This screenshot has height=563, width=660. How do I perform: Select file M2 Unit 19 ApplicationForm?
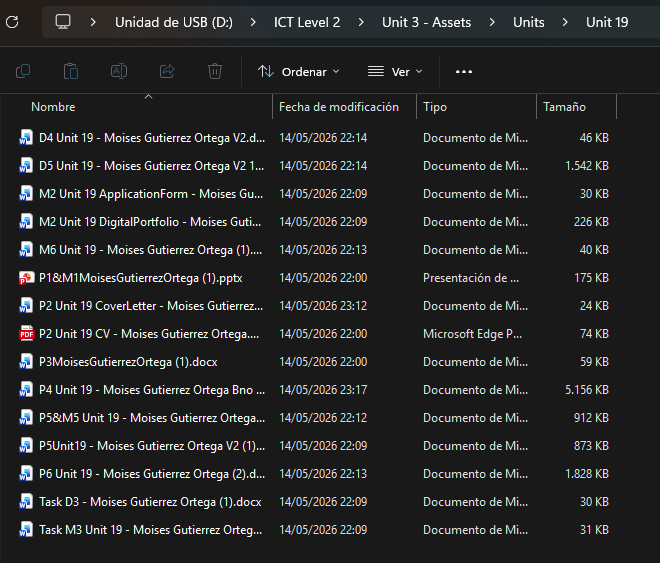pyautogui.click(x=151, y=194)
